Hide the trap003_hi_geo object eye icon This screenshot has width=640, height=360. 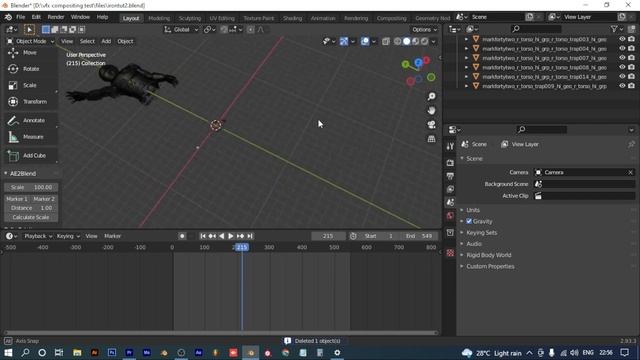(622, 39)
